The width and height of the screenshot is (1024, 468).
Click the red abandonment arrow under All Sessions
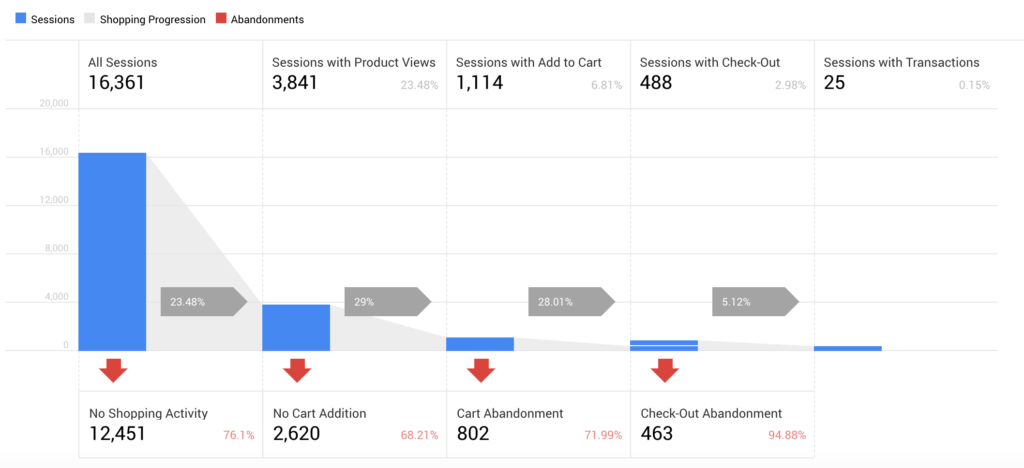point(113,371)
